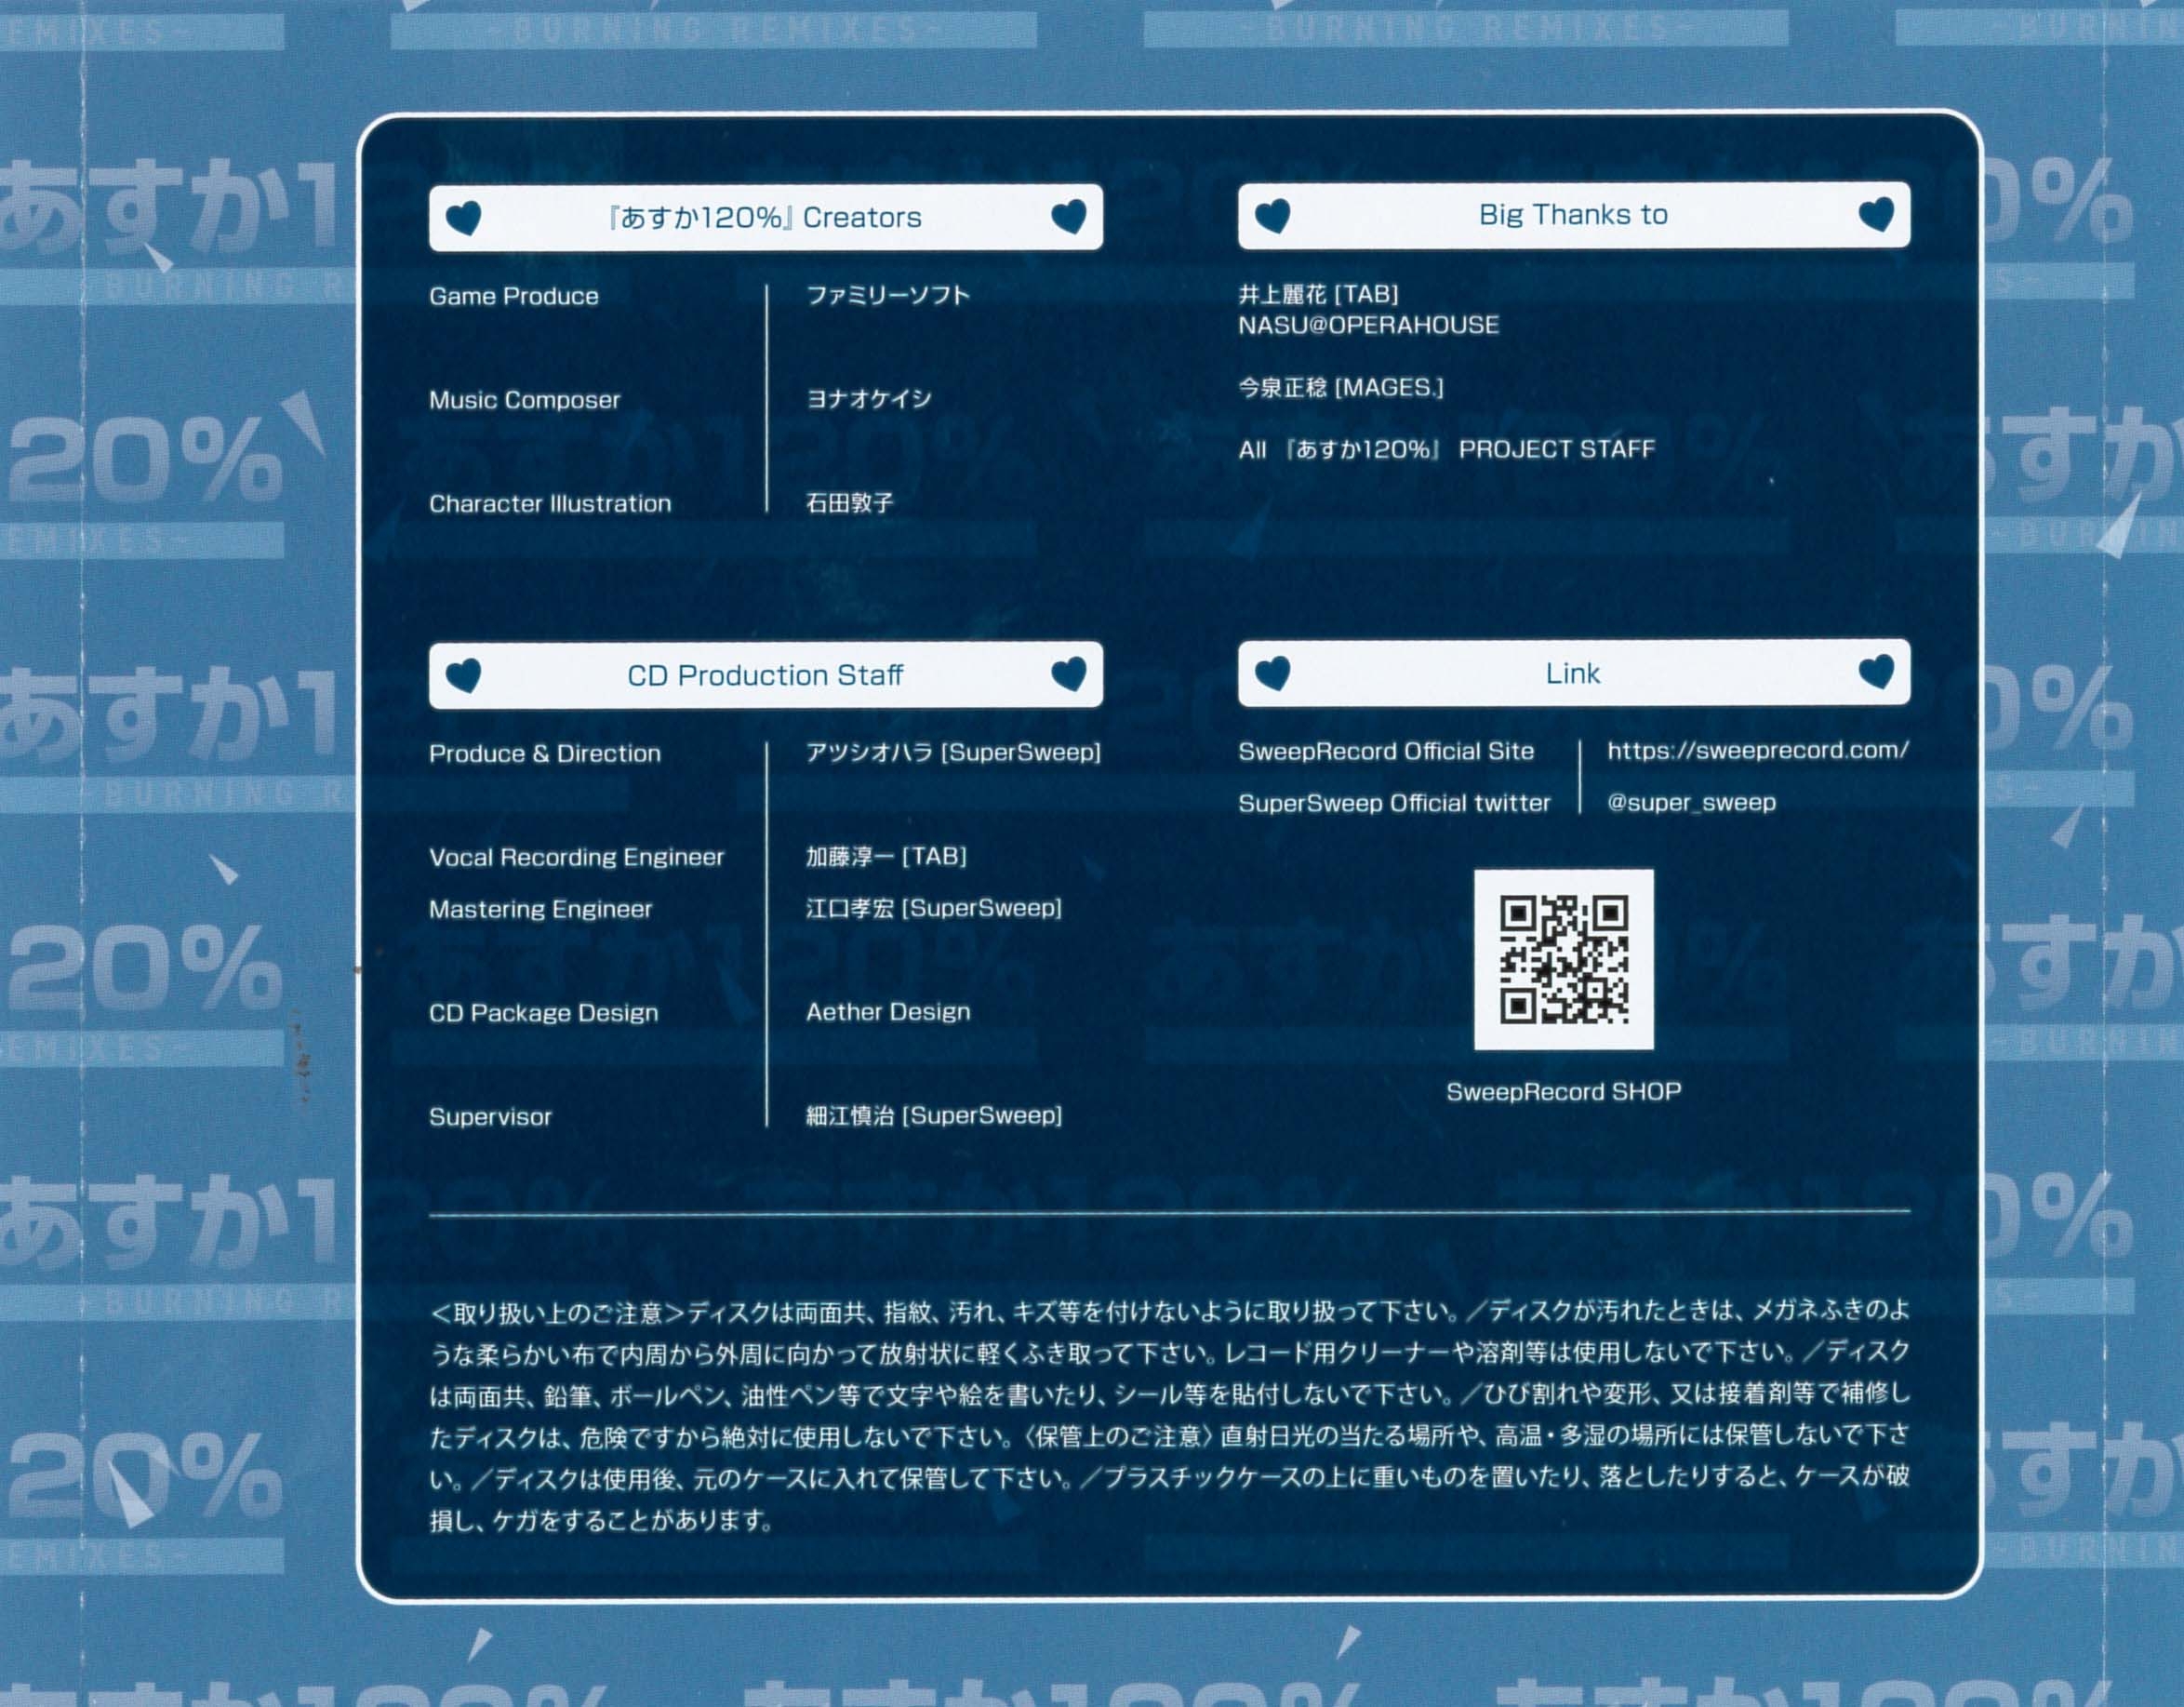Click the right heart on the Creators header
Viewport: 2184px width, 1707px height.
pos(1069,216)
